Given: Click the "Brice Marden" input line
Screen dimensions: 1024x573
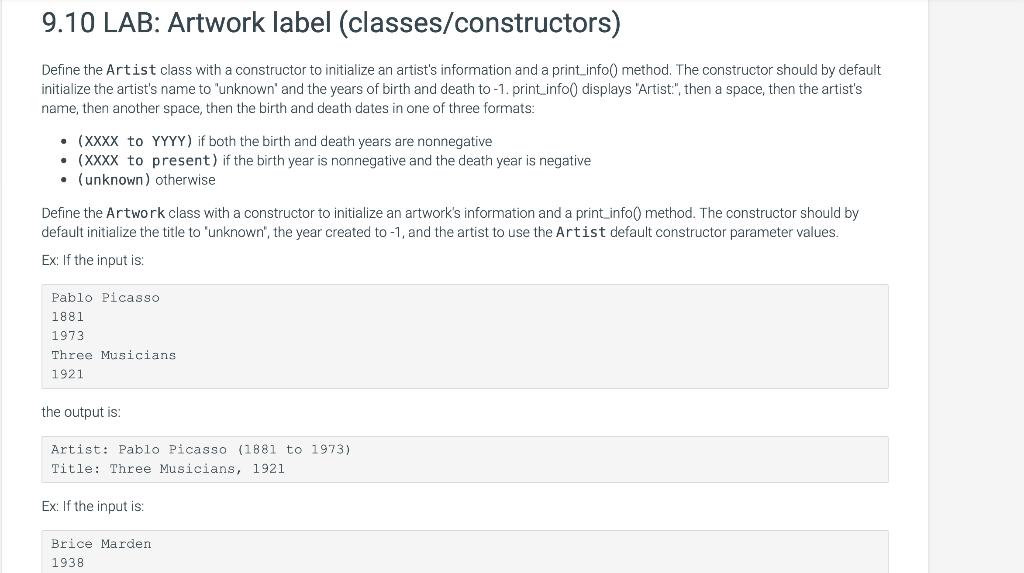Looking at the screenshot, I should [x=101, y=544].
